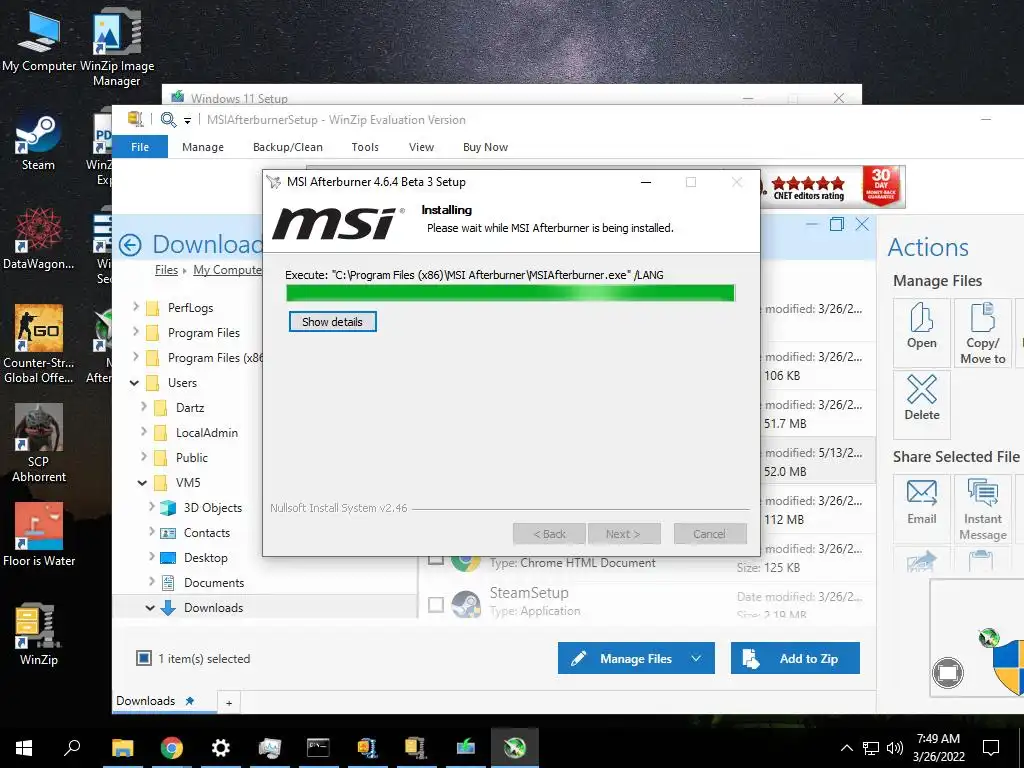Click the Manage Files button

click(x=635, y=658)
